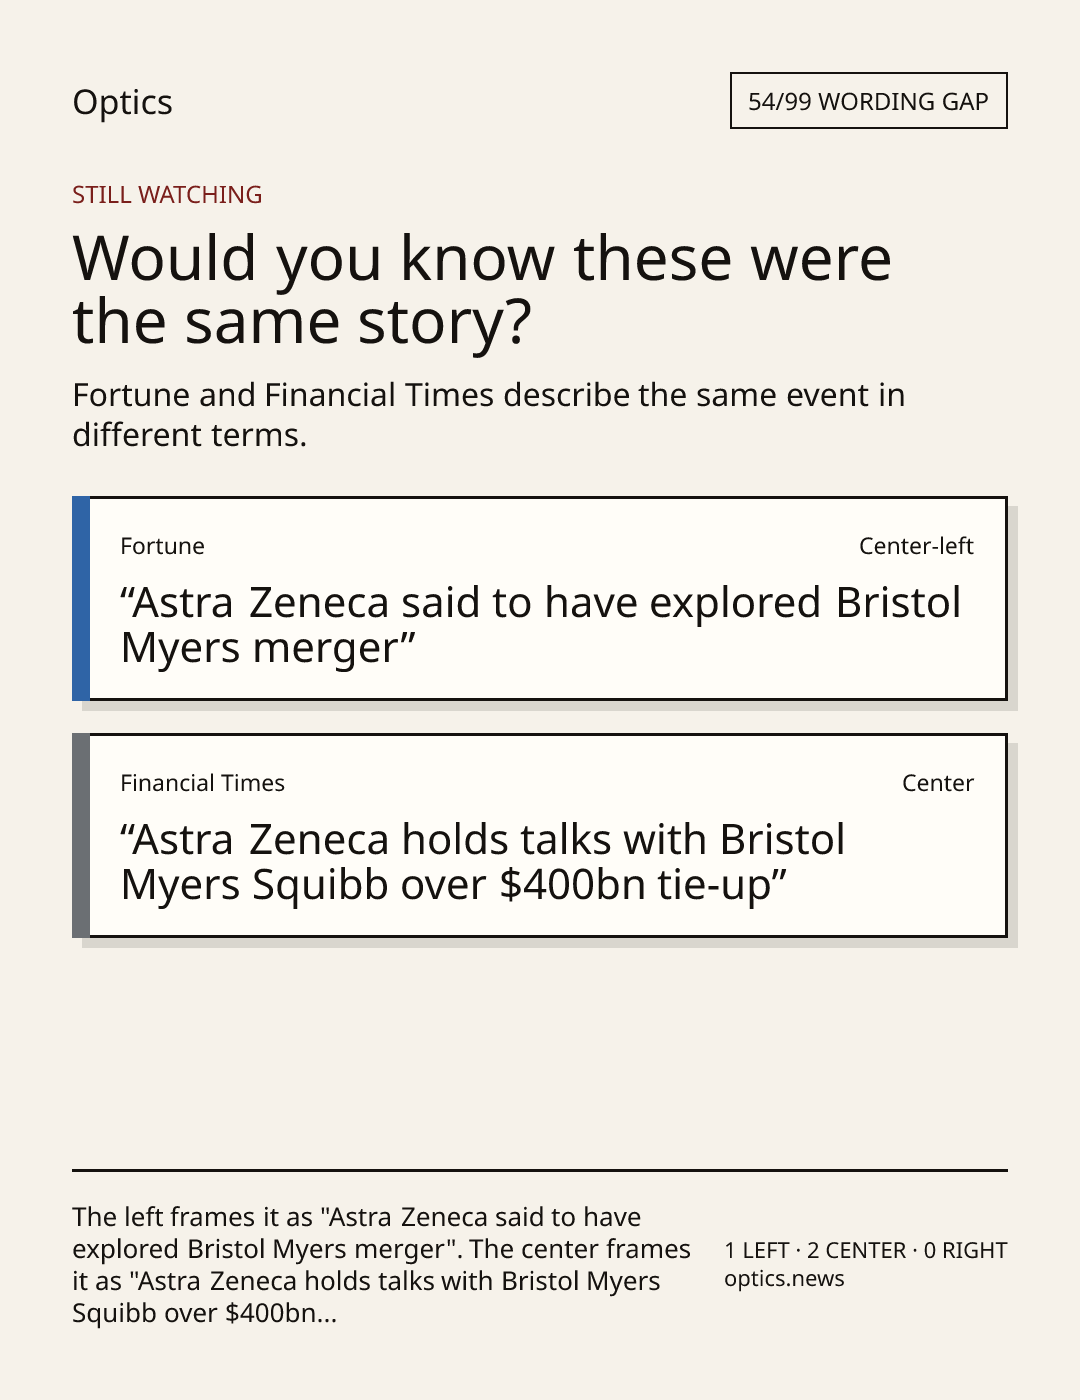Click the 'Astra Zeneca said to have explored' quote
1080x1400 pixels.
point(540,625)
